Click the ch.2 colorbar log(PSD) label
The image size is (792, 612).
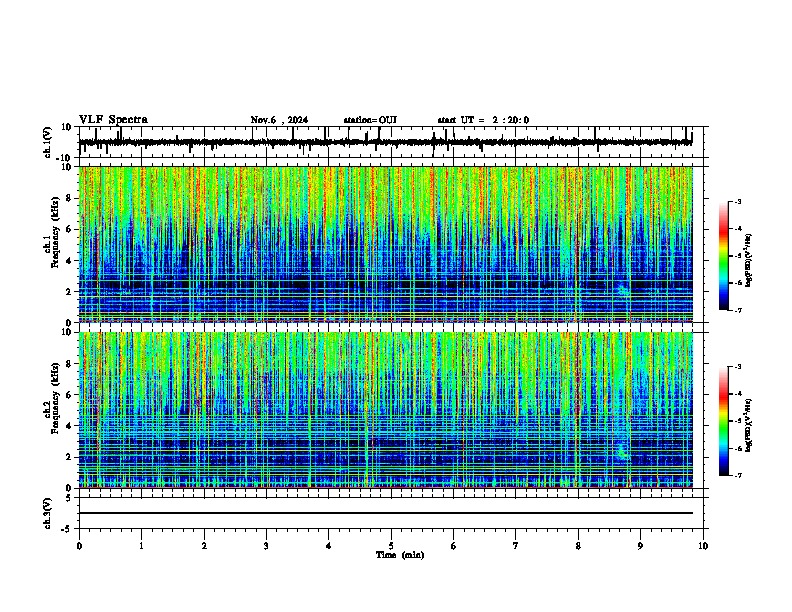coord(748,425)
